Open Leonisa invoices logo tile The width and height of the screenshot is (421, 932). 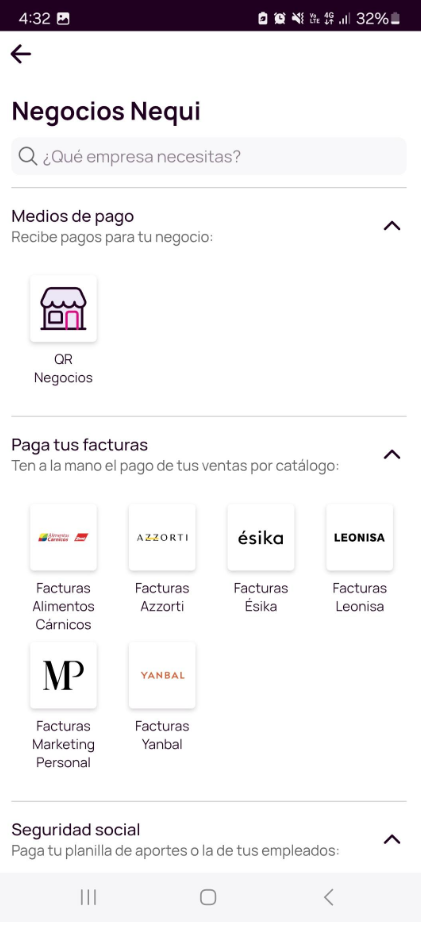point(359,537)
